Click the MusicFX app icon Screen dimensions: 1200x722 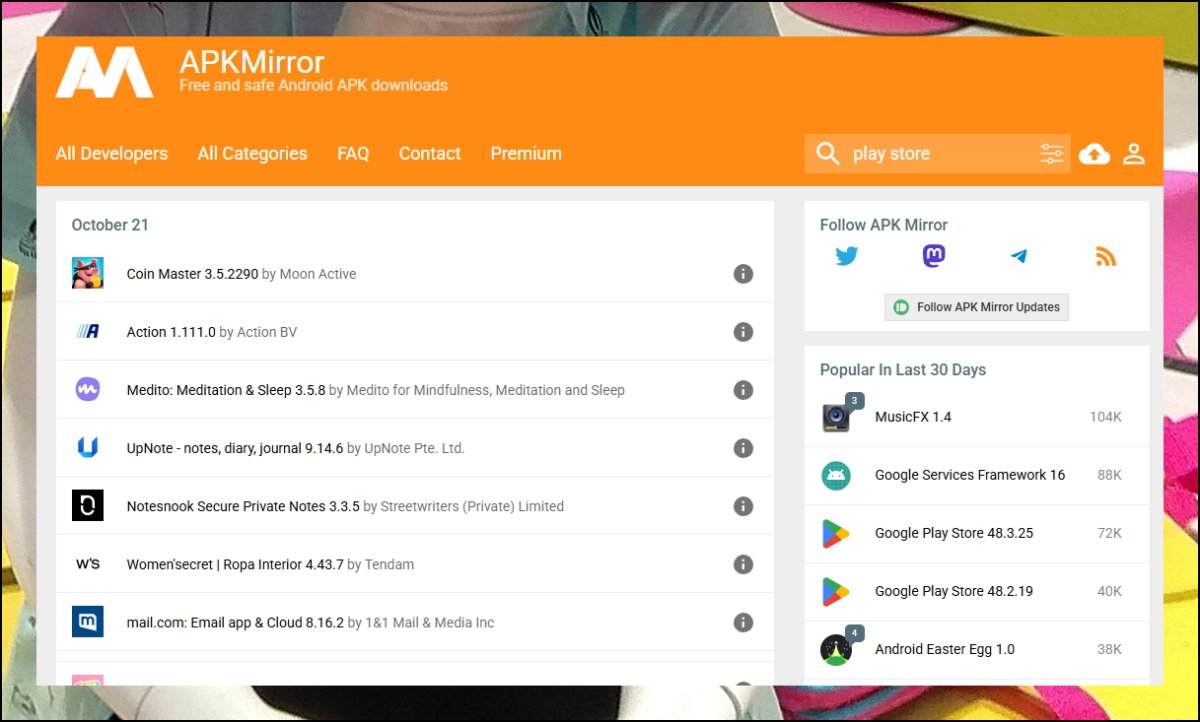[x=836, y=417]
